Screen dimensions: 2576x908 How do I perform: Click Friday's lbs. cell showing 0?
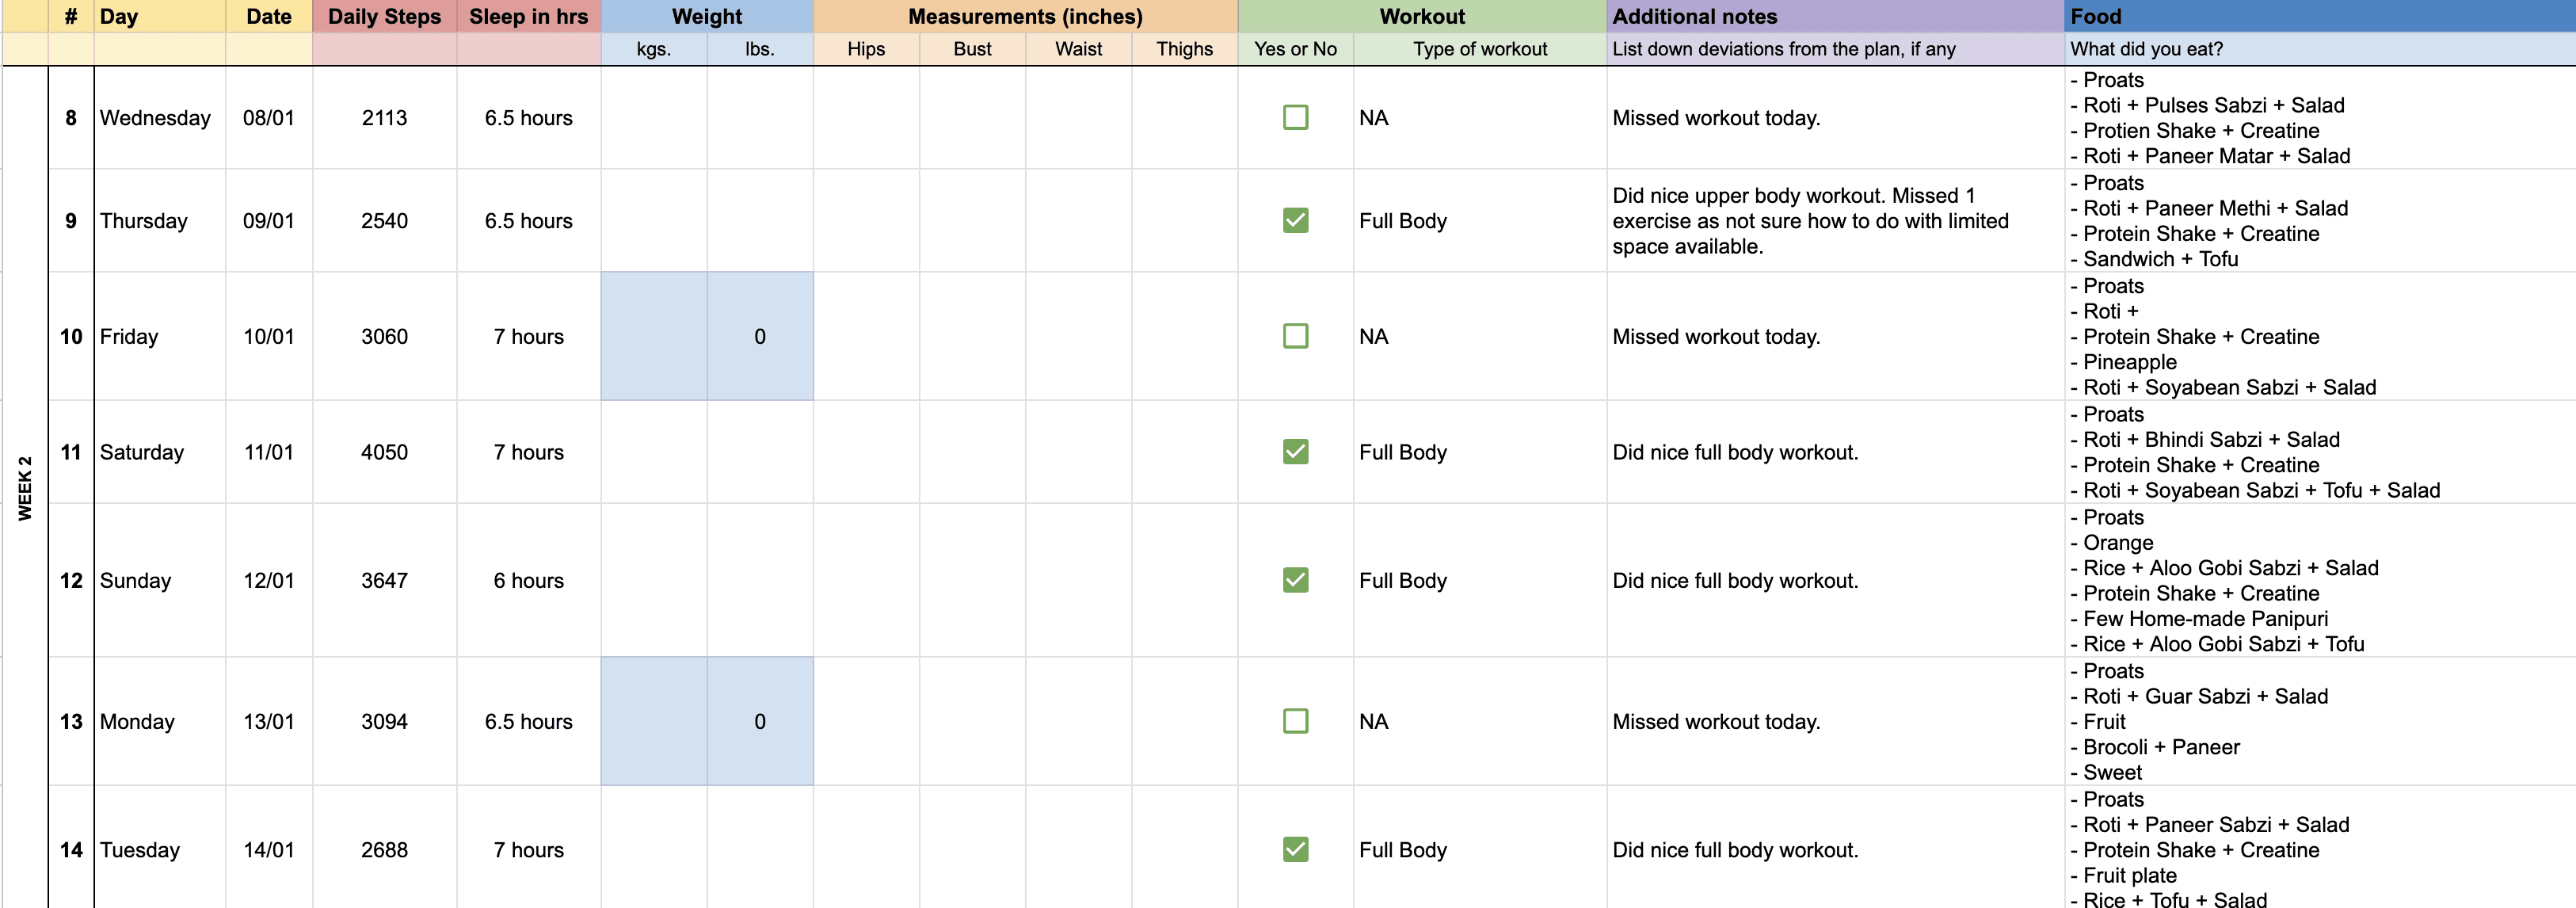[x=759, y=336]
